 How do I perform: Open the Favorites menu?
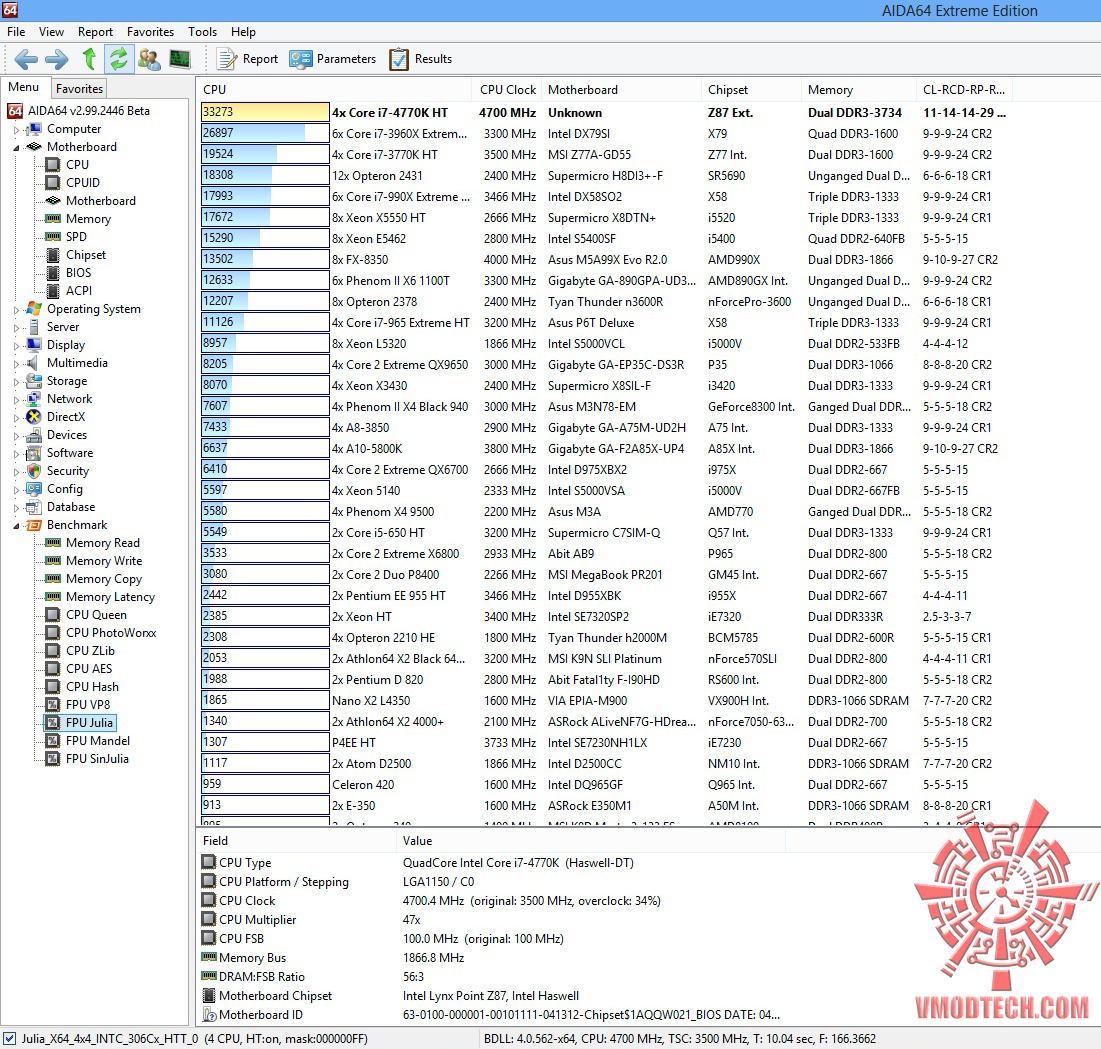pyautogui.click(x=150, y=32)
